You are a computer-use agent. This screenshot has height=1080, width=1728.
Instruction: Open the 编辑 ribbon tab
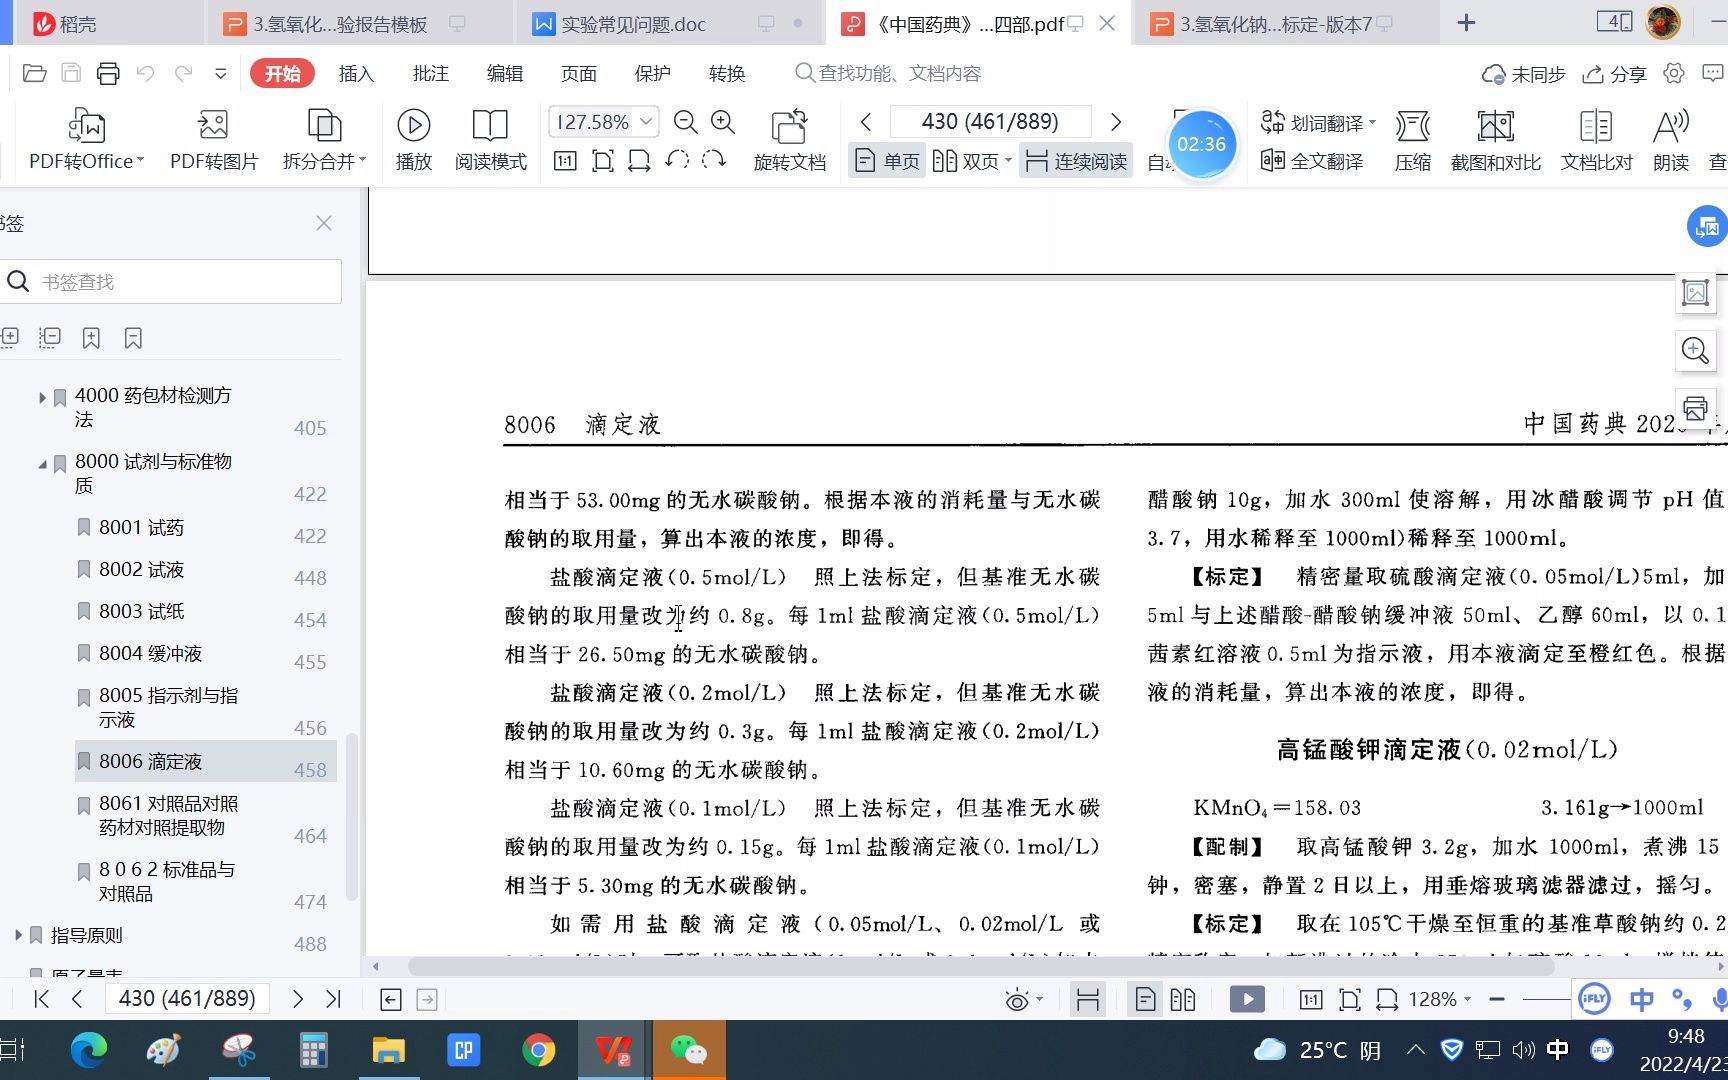point(504,73)
